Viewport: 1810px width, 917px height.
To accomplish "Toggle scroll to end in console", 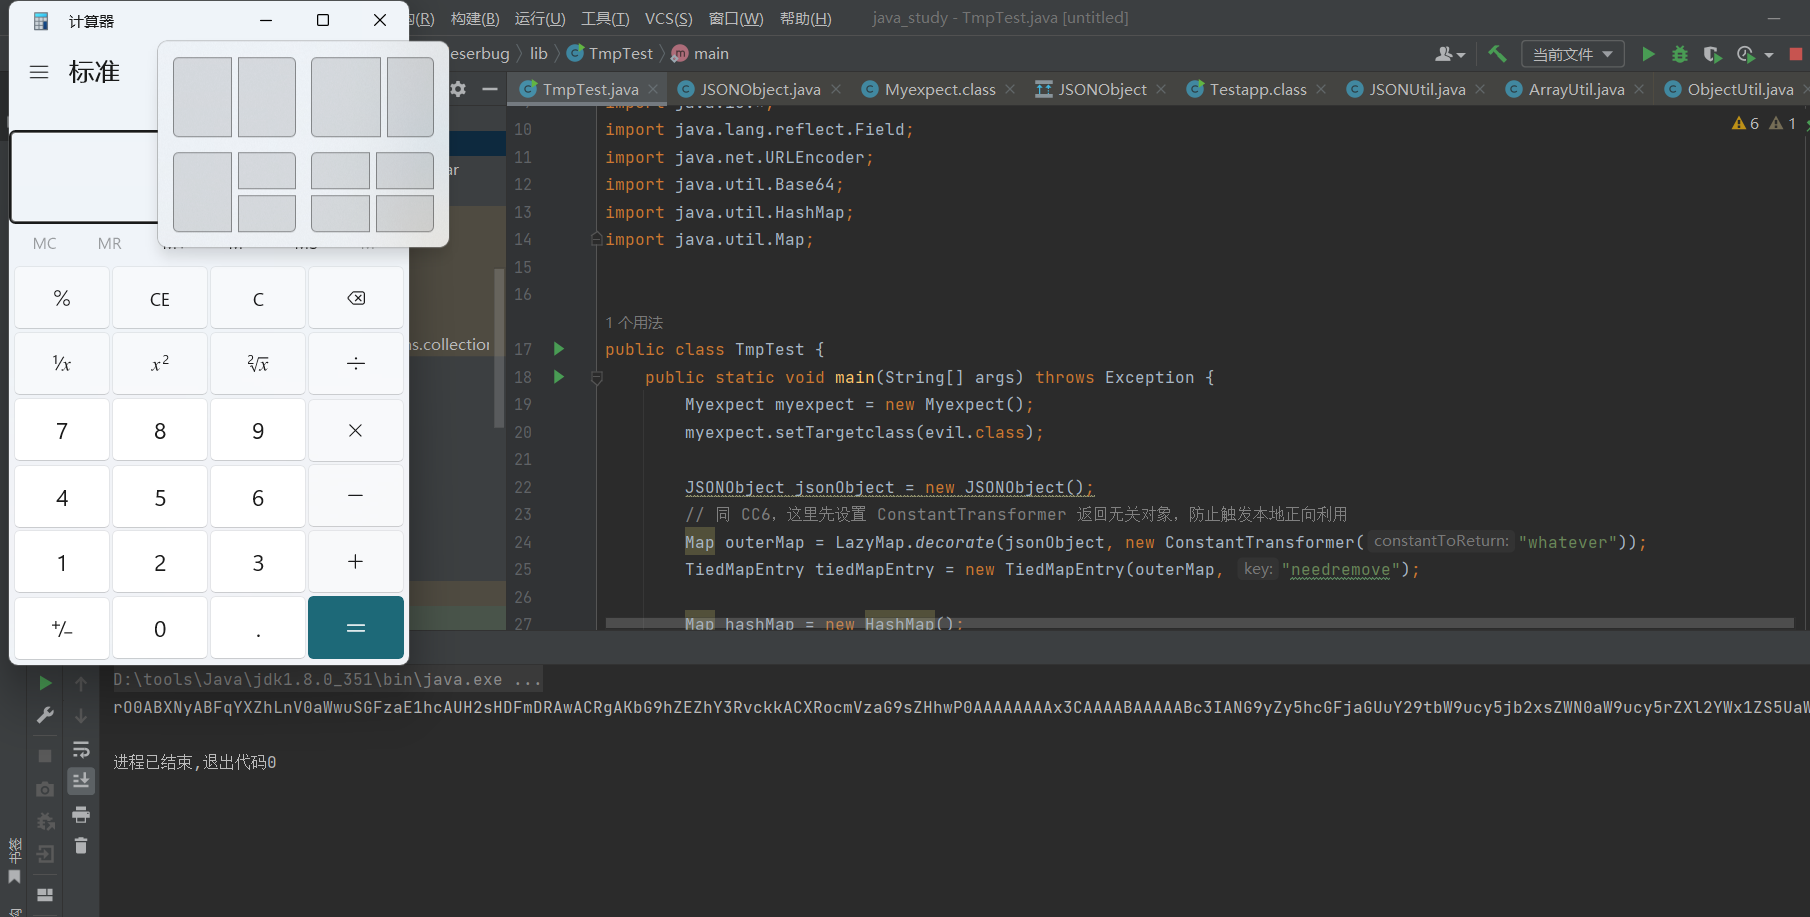I will [x=81, y=780].
